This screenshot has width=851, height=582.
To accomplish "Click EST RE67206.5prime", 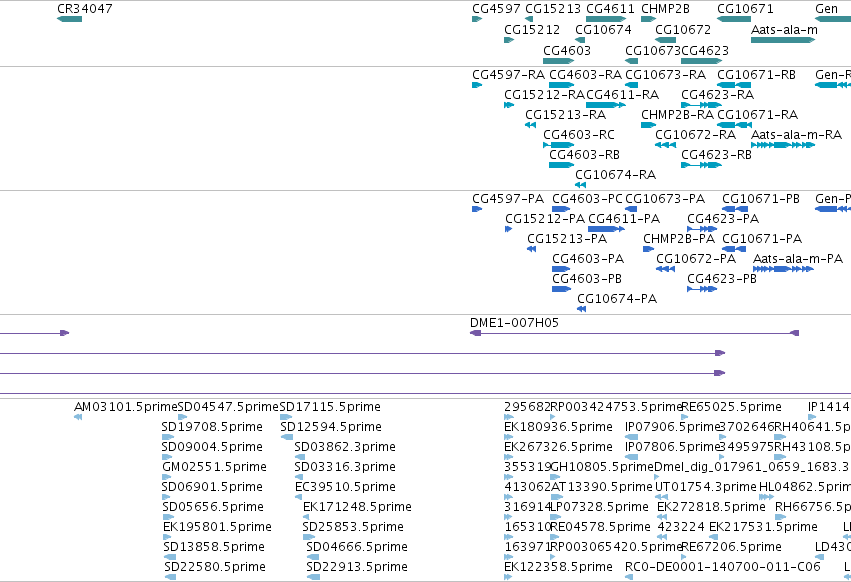I will (684, 558).
